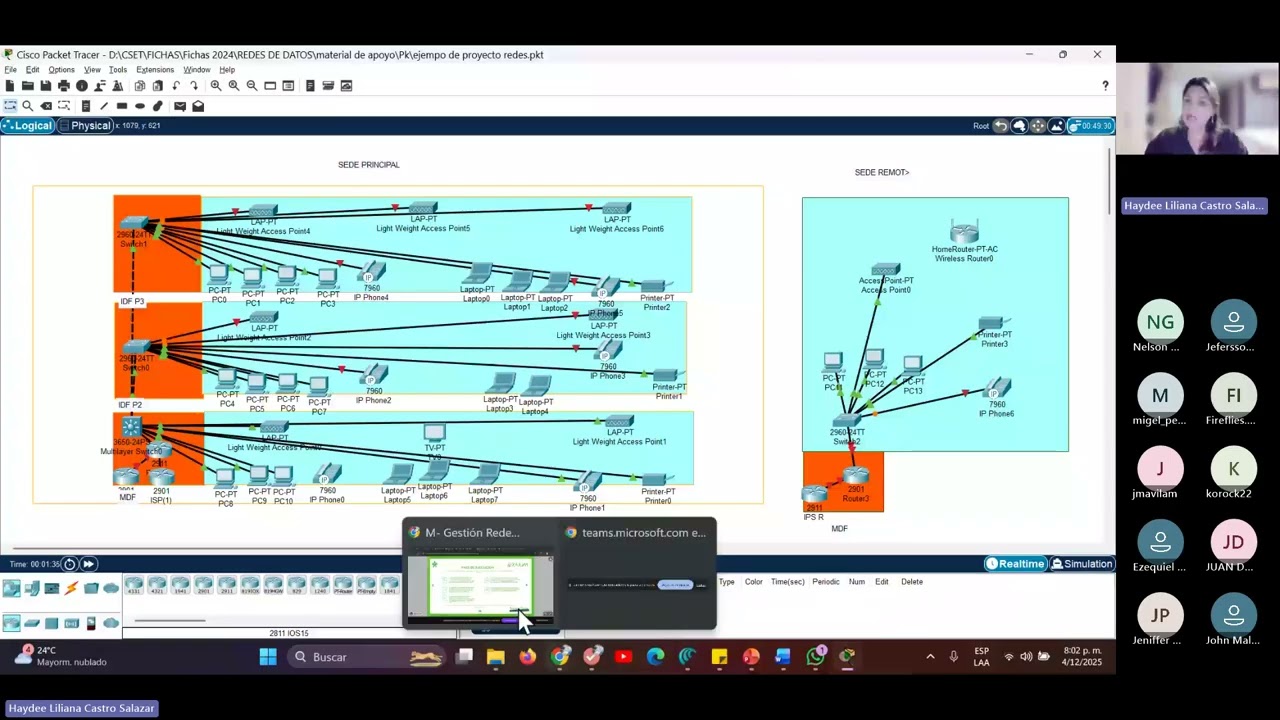Switch to Physical workspace view

(85, 126)
